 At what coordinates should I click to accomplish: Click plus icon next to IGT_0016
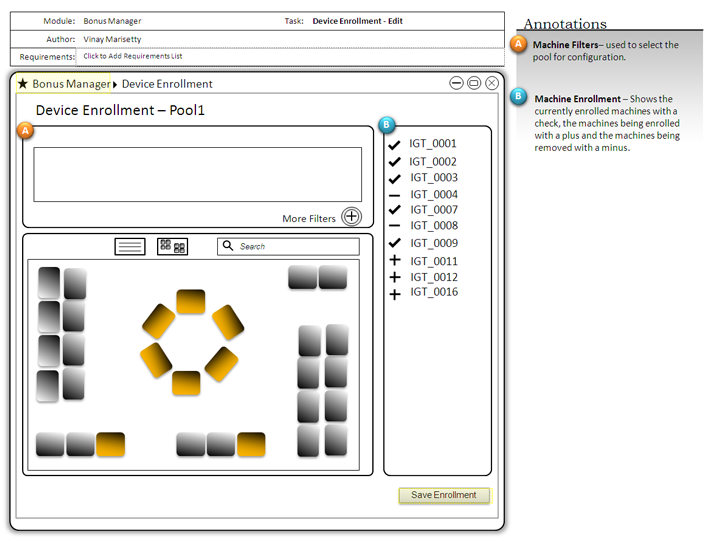click(395, 294)
